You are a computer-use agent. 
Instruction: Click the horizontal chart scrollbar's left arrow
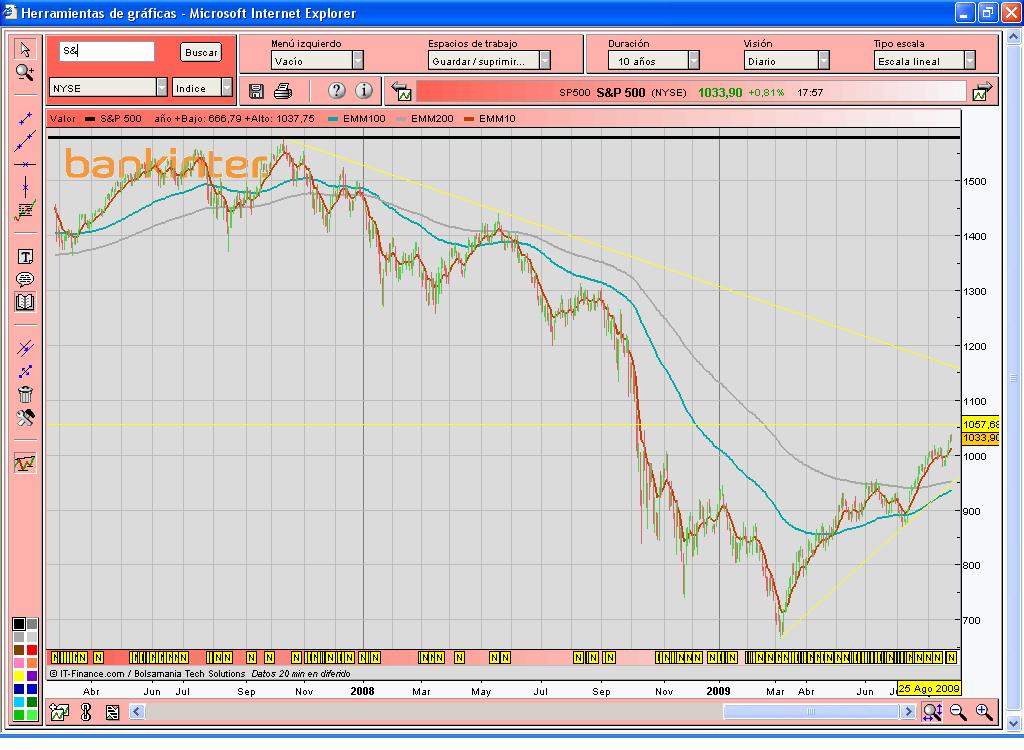(x=138, y=712)
